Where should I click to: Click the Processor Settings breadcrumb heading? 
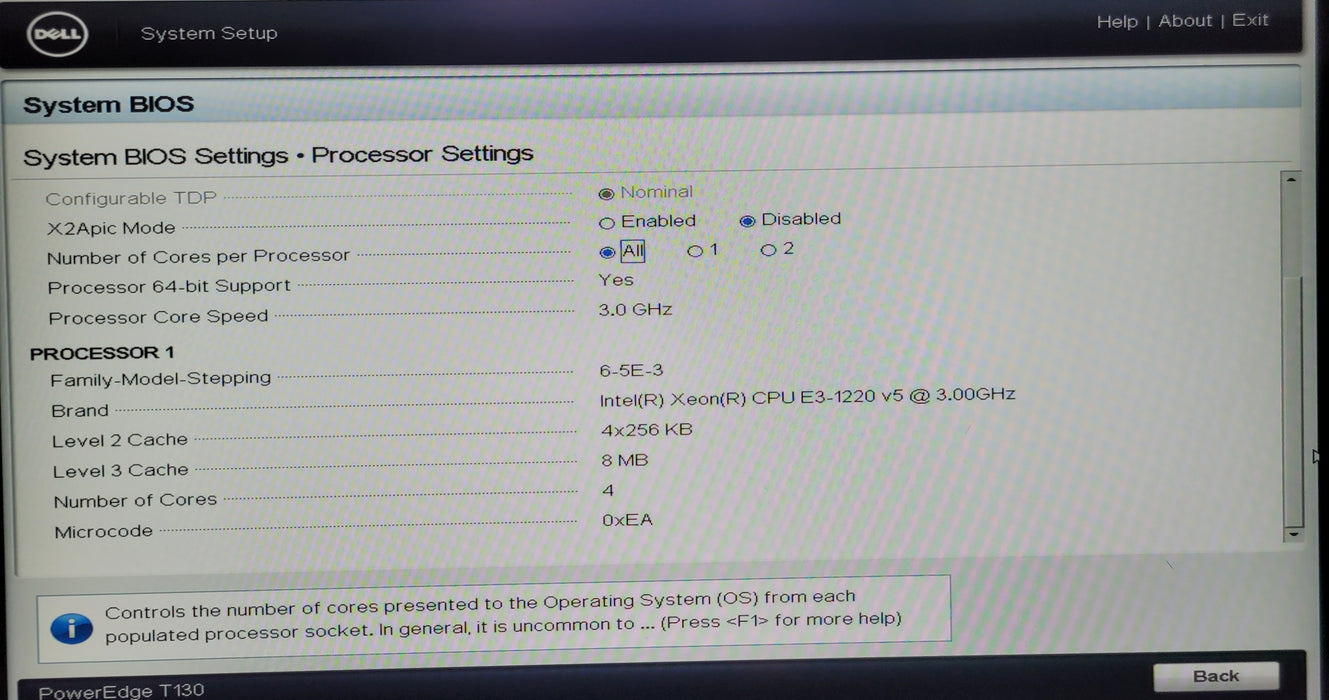point(422,155)
